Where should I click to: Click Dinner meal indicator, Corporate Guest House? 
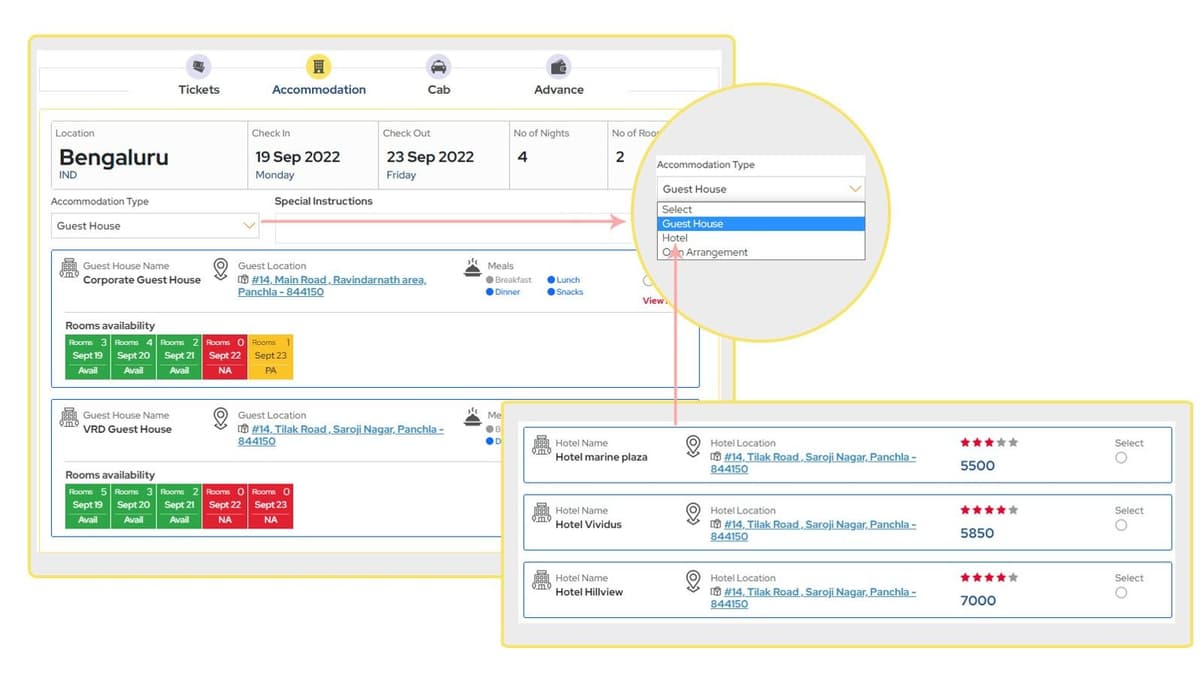pyautogui.click(x=503, y=292)
